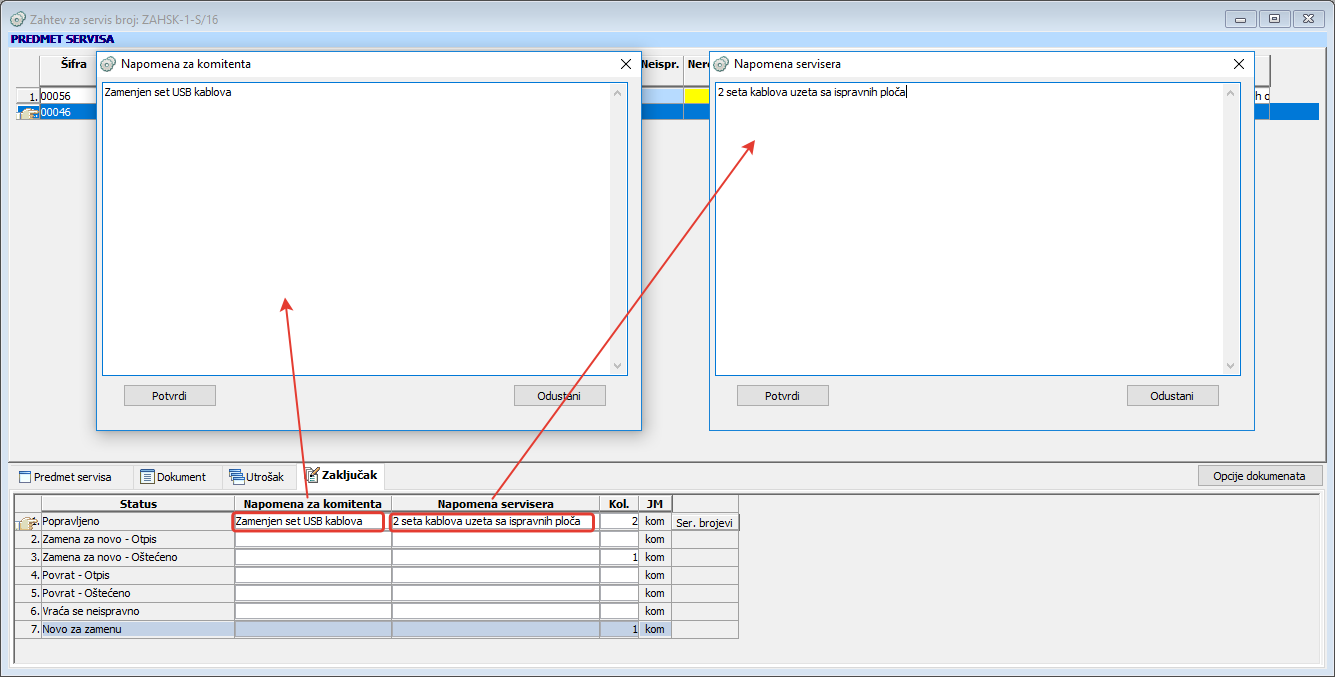Viewport: 1335px width, 677px height.
Task: Click the app icon in main window title bar
Action: (x=17, y=18)
